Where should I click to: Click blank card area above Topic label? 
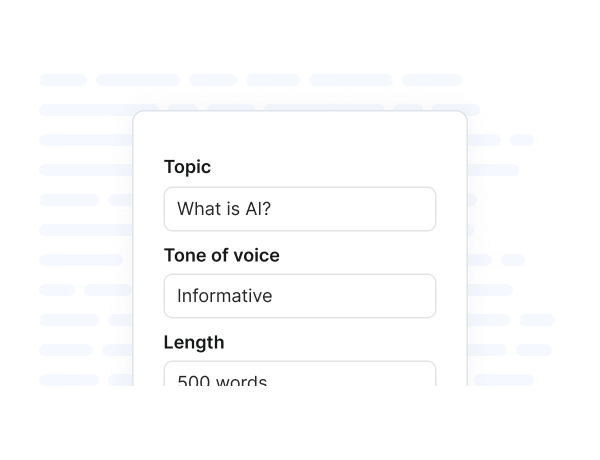point(300,133)
